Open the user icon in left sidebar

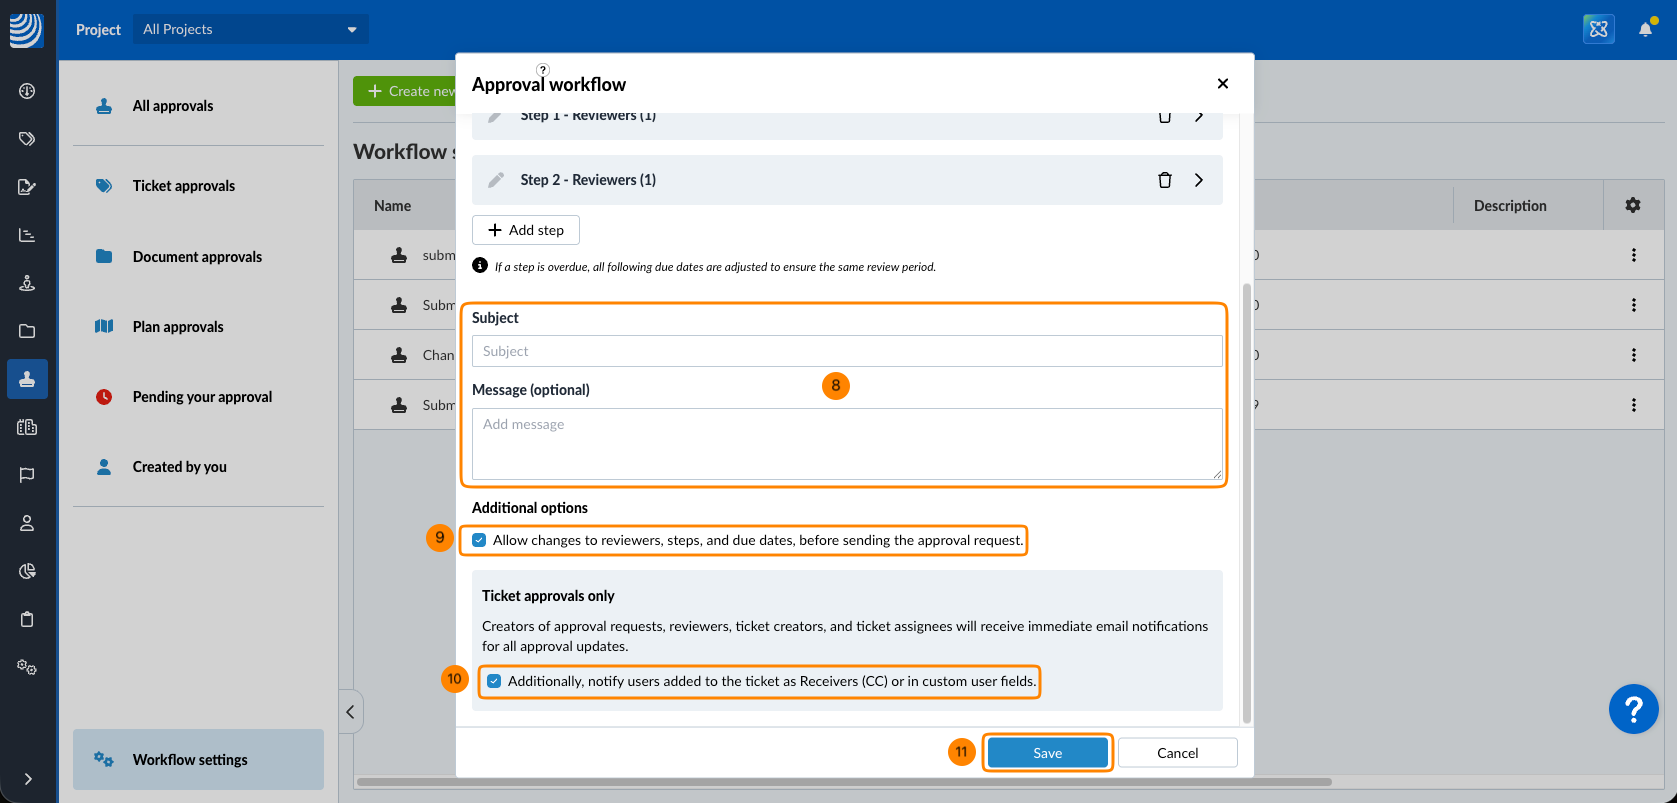(x=27, y=523)
